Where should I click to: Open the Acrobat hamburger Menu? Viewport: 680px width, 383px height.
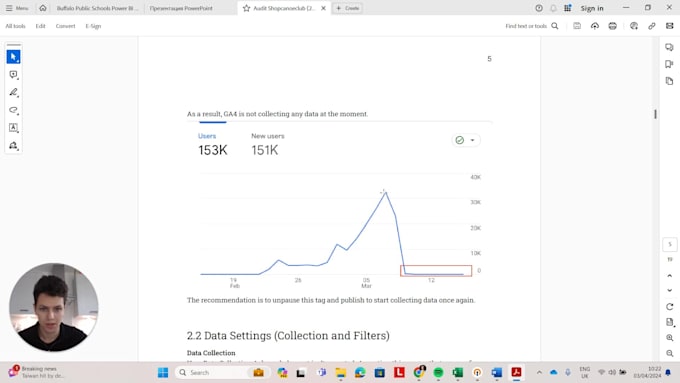coord(17,8)
